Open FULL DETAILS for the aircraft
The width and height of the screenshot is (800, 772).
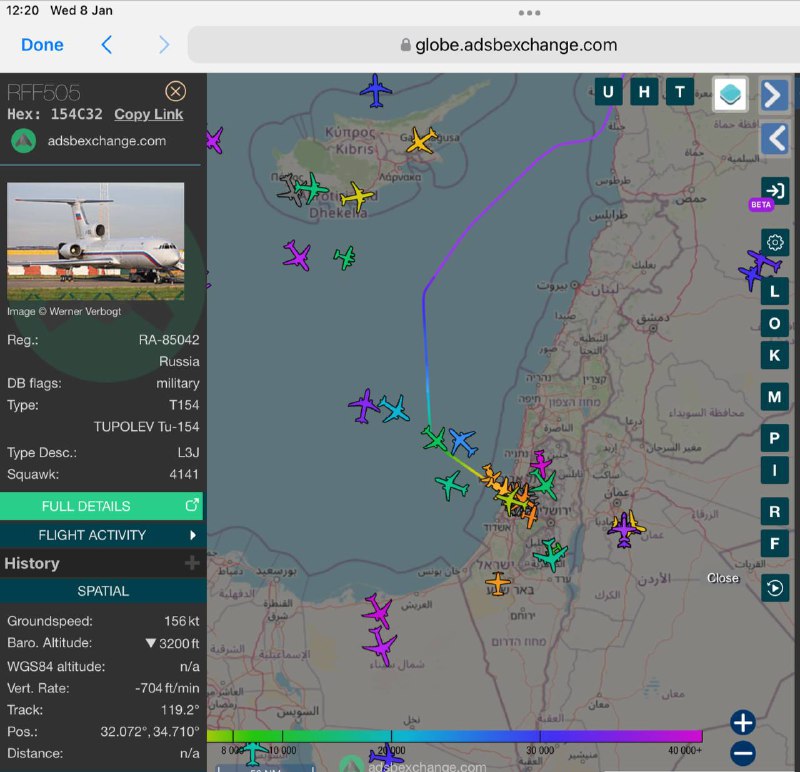click(x=102, y=506)
